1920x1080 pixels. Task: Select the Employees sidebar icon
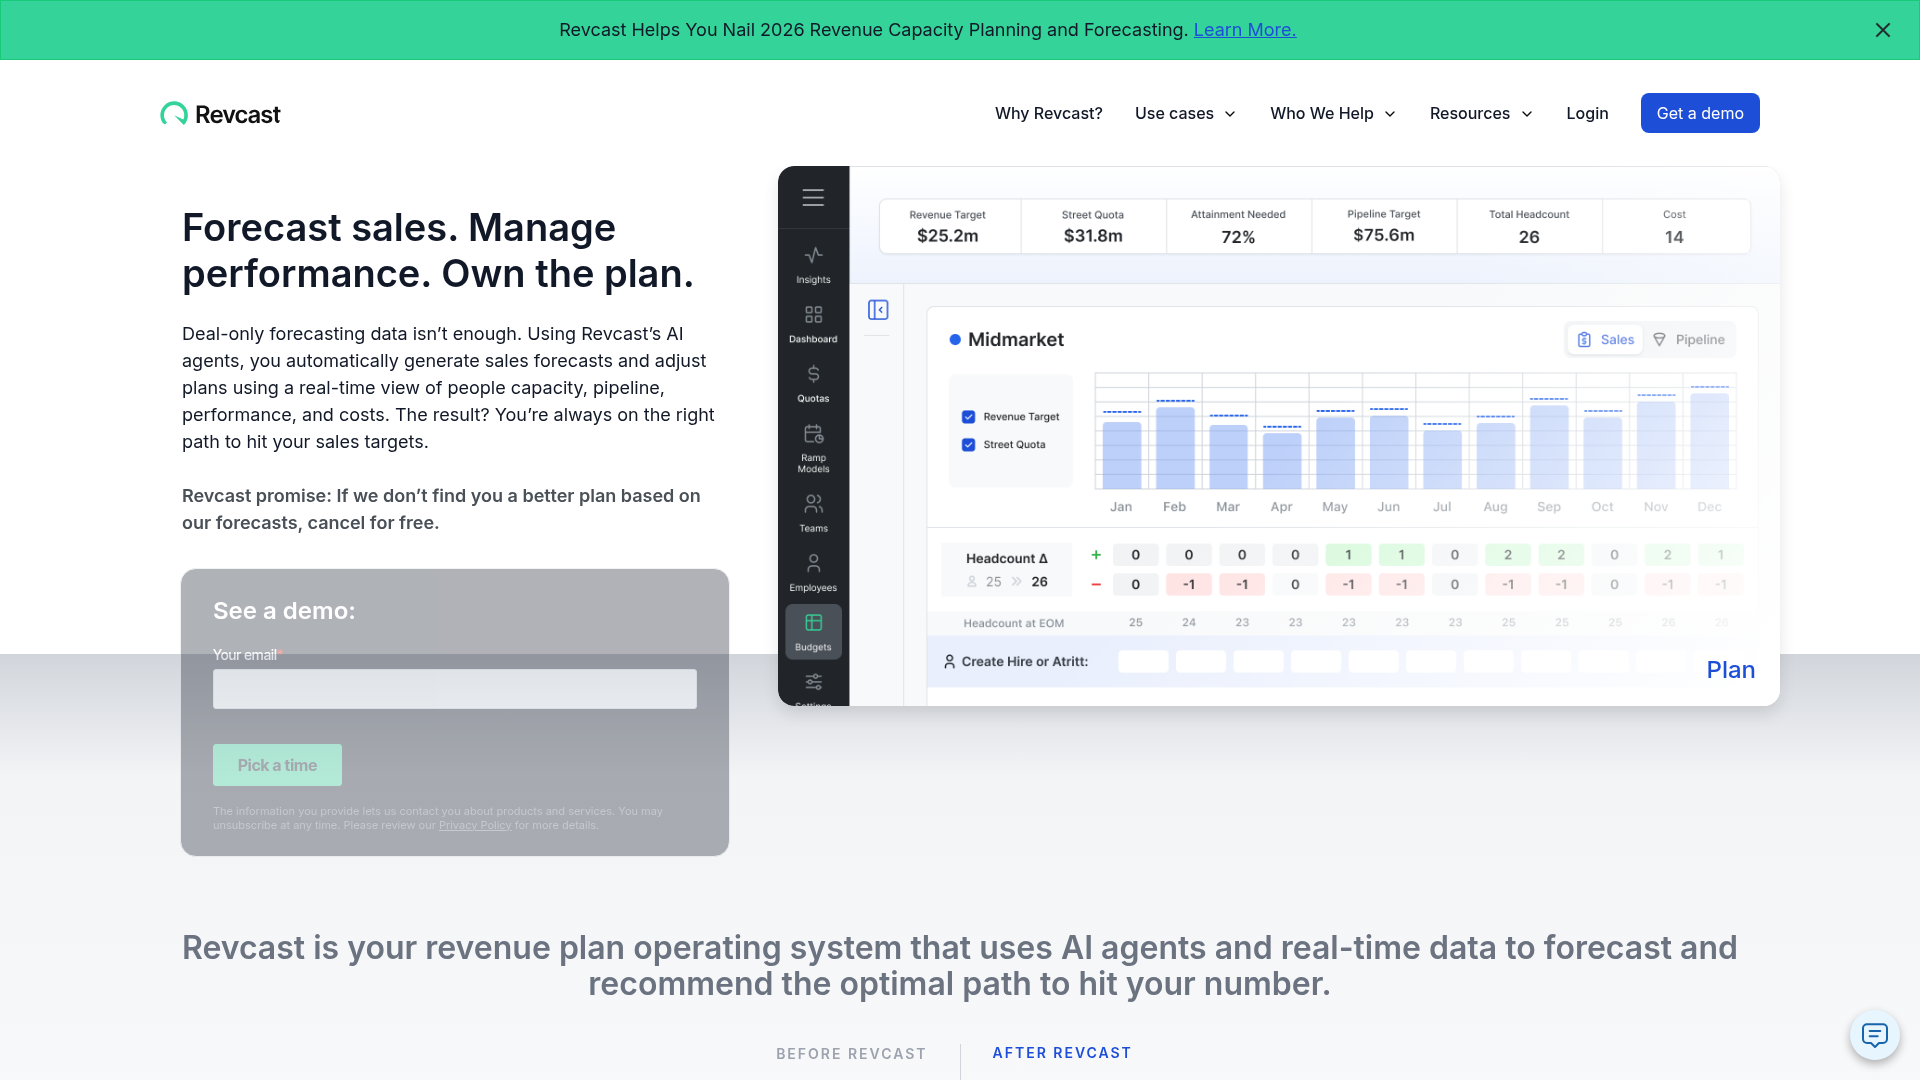pos(813,571)
